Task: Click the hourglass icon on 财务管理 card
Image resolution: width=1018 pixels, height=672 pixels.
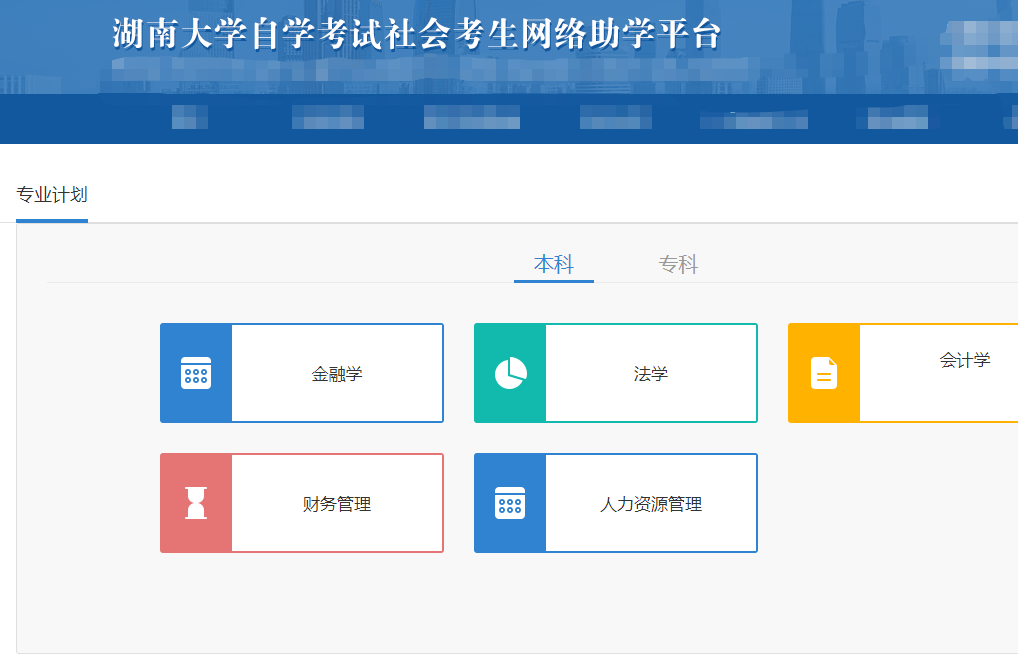Action: pos(196,503)
